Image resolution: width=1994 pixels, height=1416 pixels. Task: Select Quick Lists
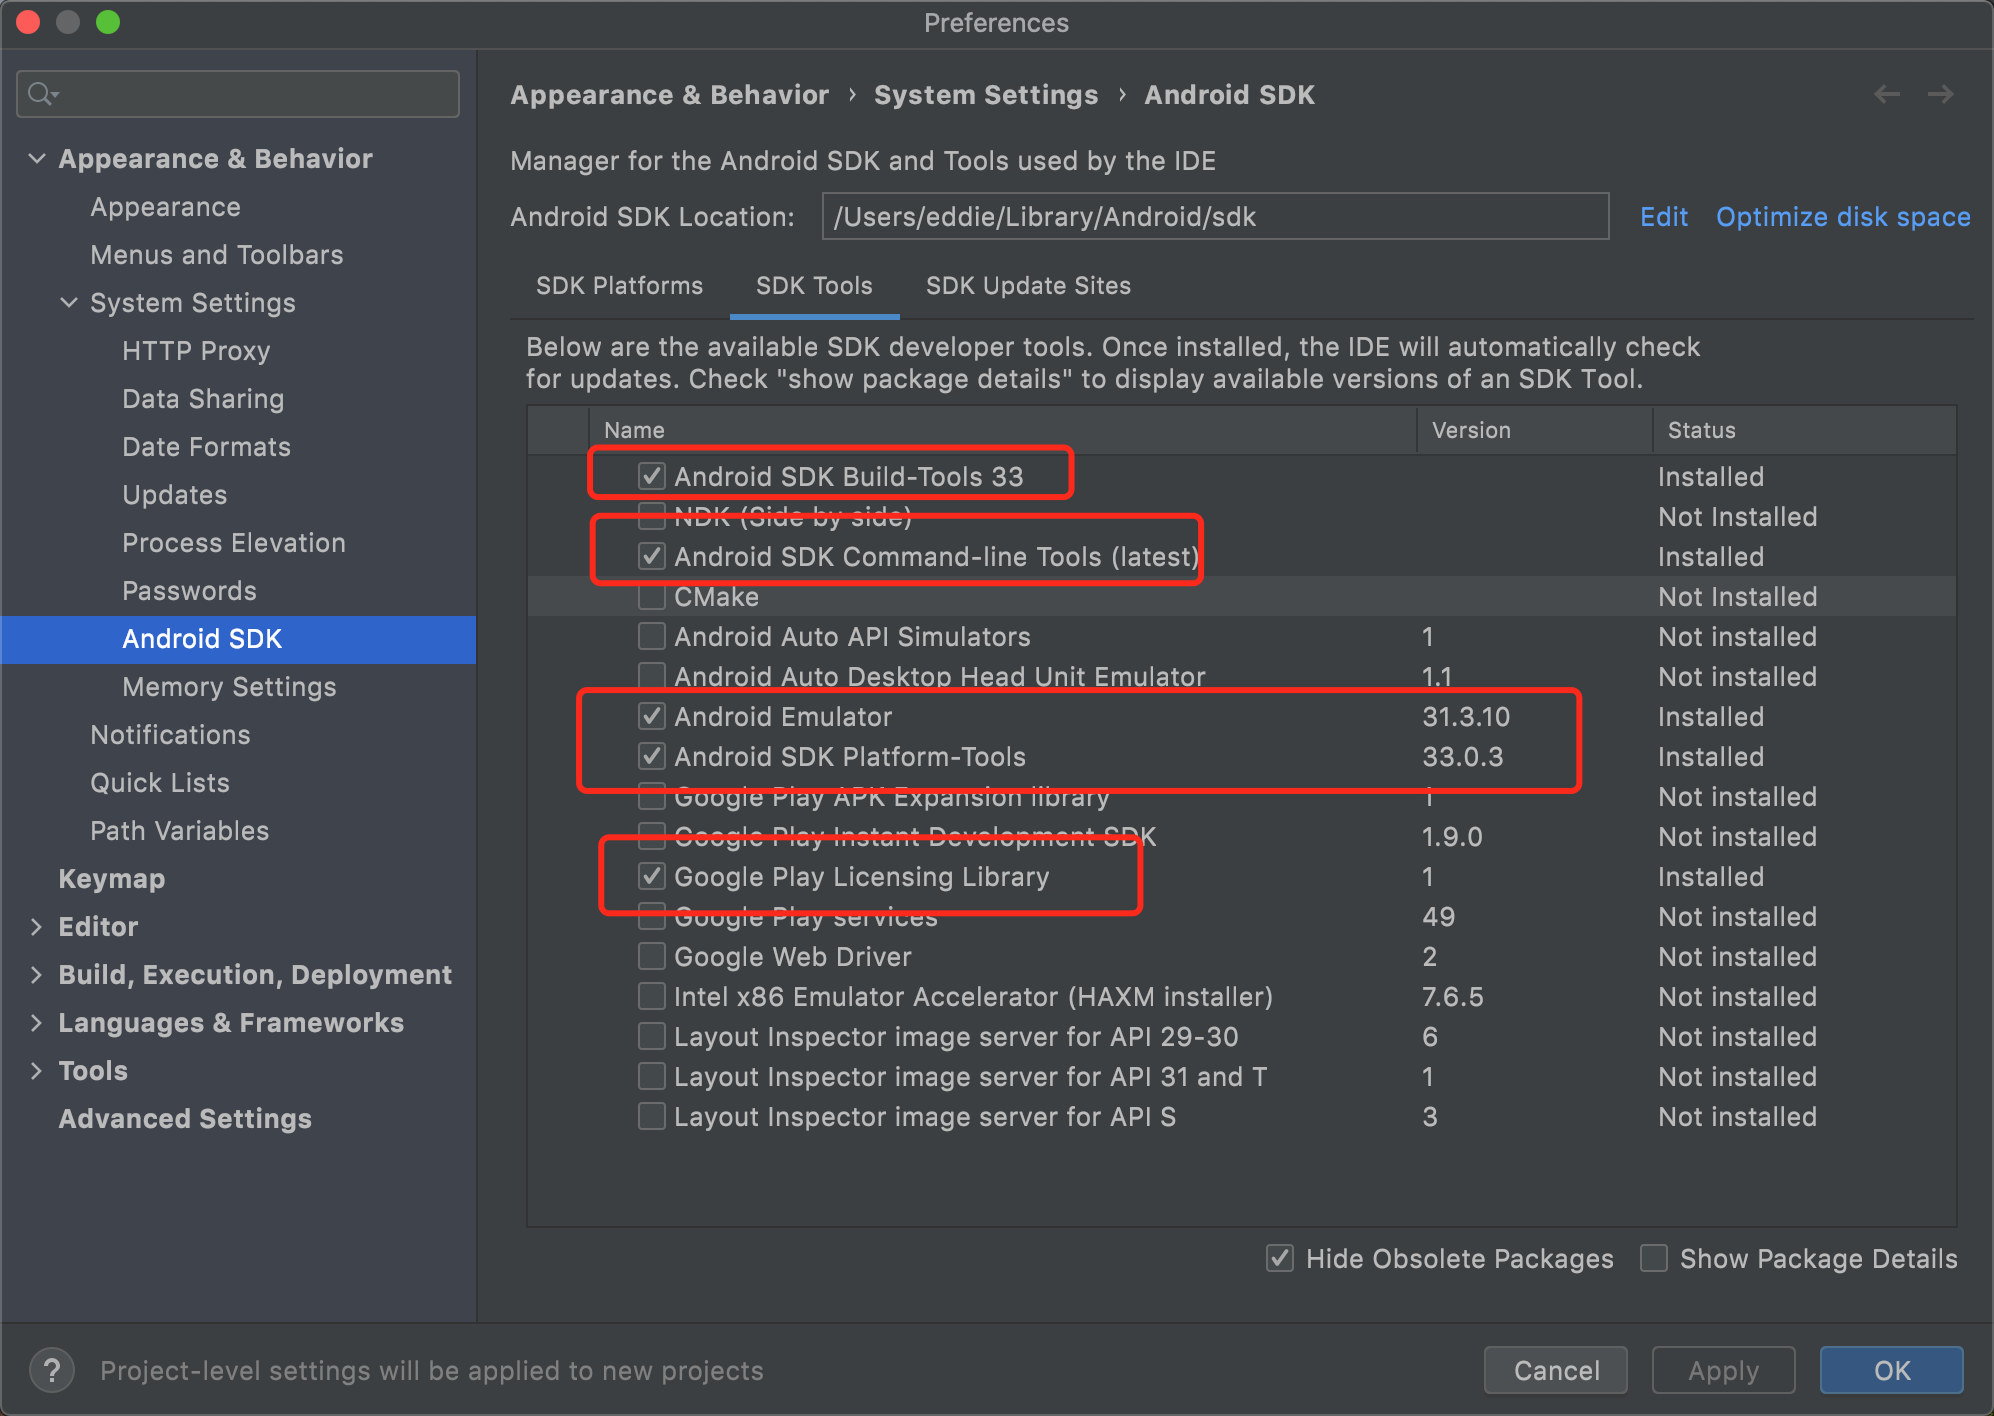point(160,783)
